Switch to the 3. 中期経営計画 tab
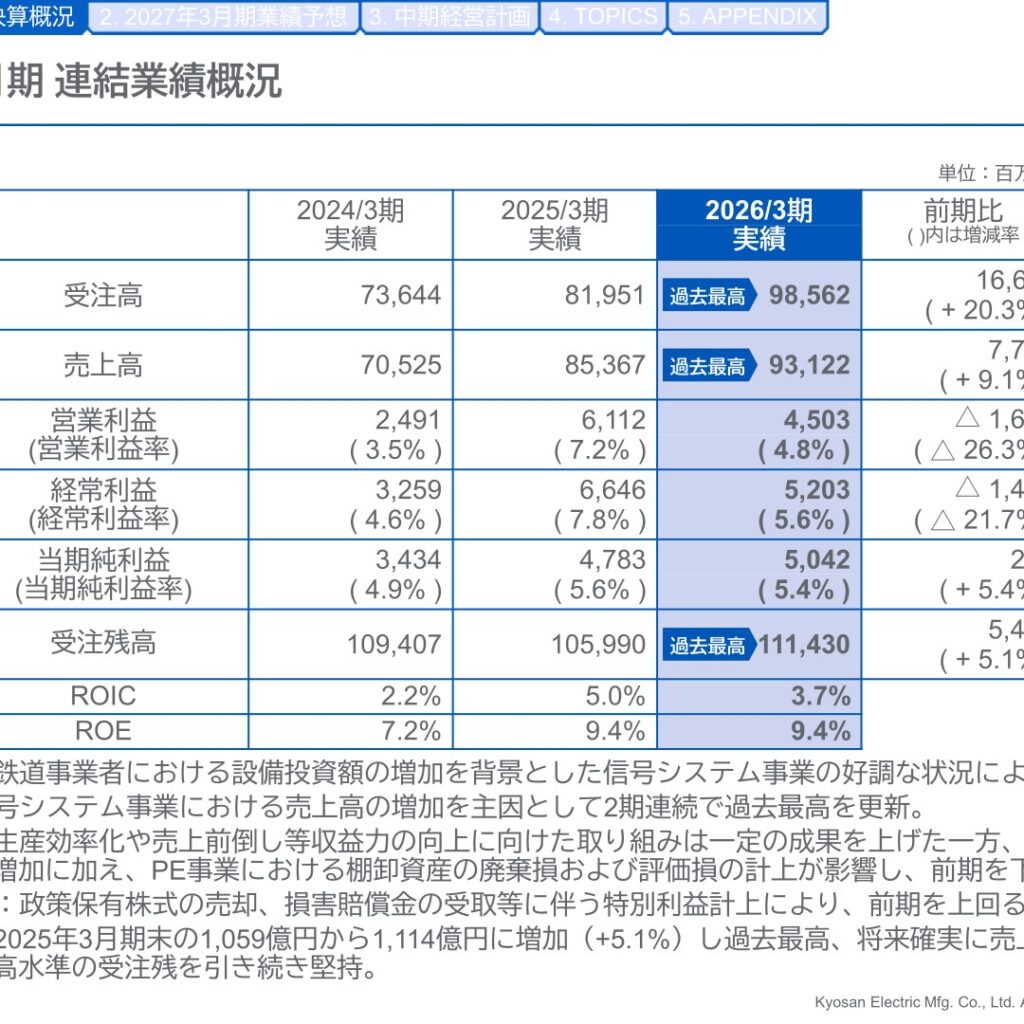The width and height of the screenshot is (1024, 1024). click(x=449, y=16)
